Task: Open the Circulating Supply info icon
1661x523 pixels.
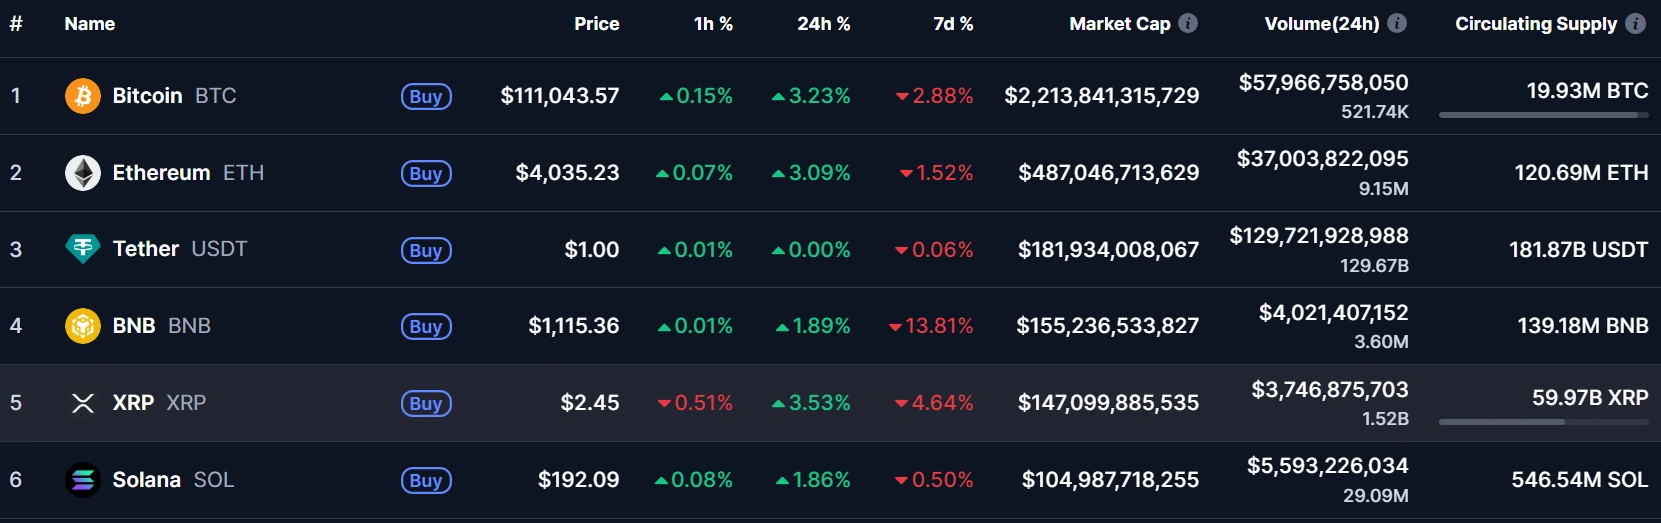Action: coord(1636,23)
